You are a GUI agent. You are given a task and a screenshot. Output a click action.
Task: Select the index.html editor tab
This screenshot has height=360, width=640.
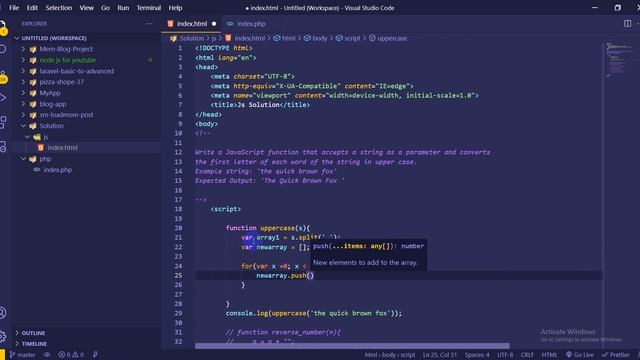click(x=192, y=24)
